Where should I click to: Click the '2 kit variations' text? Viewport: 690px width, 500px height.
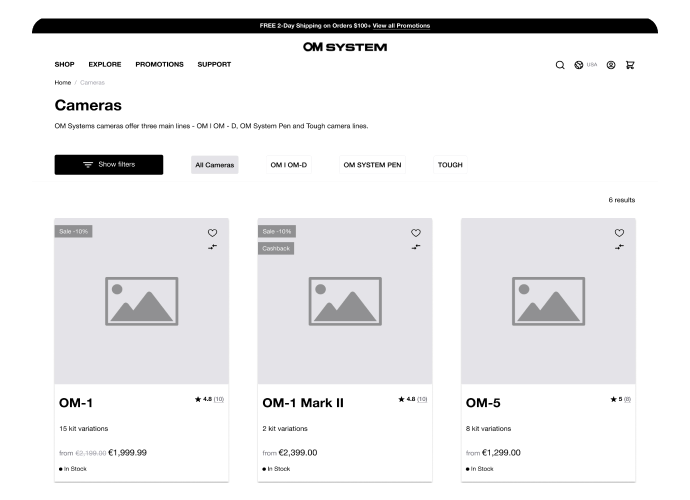285,428
